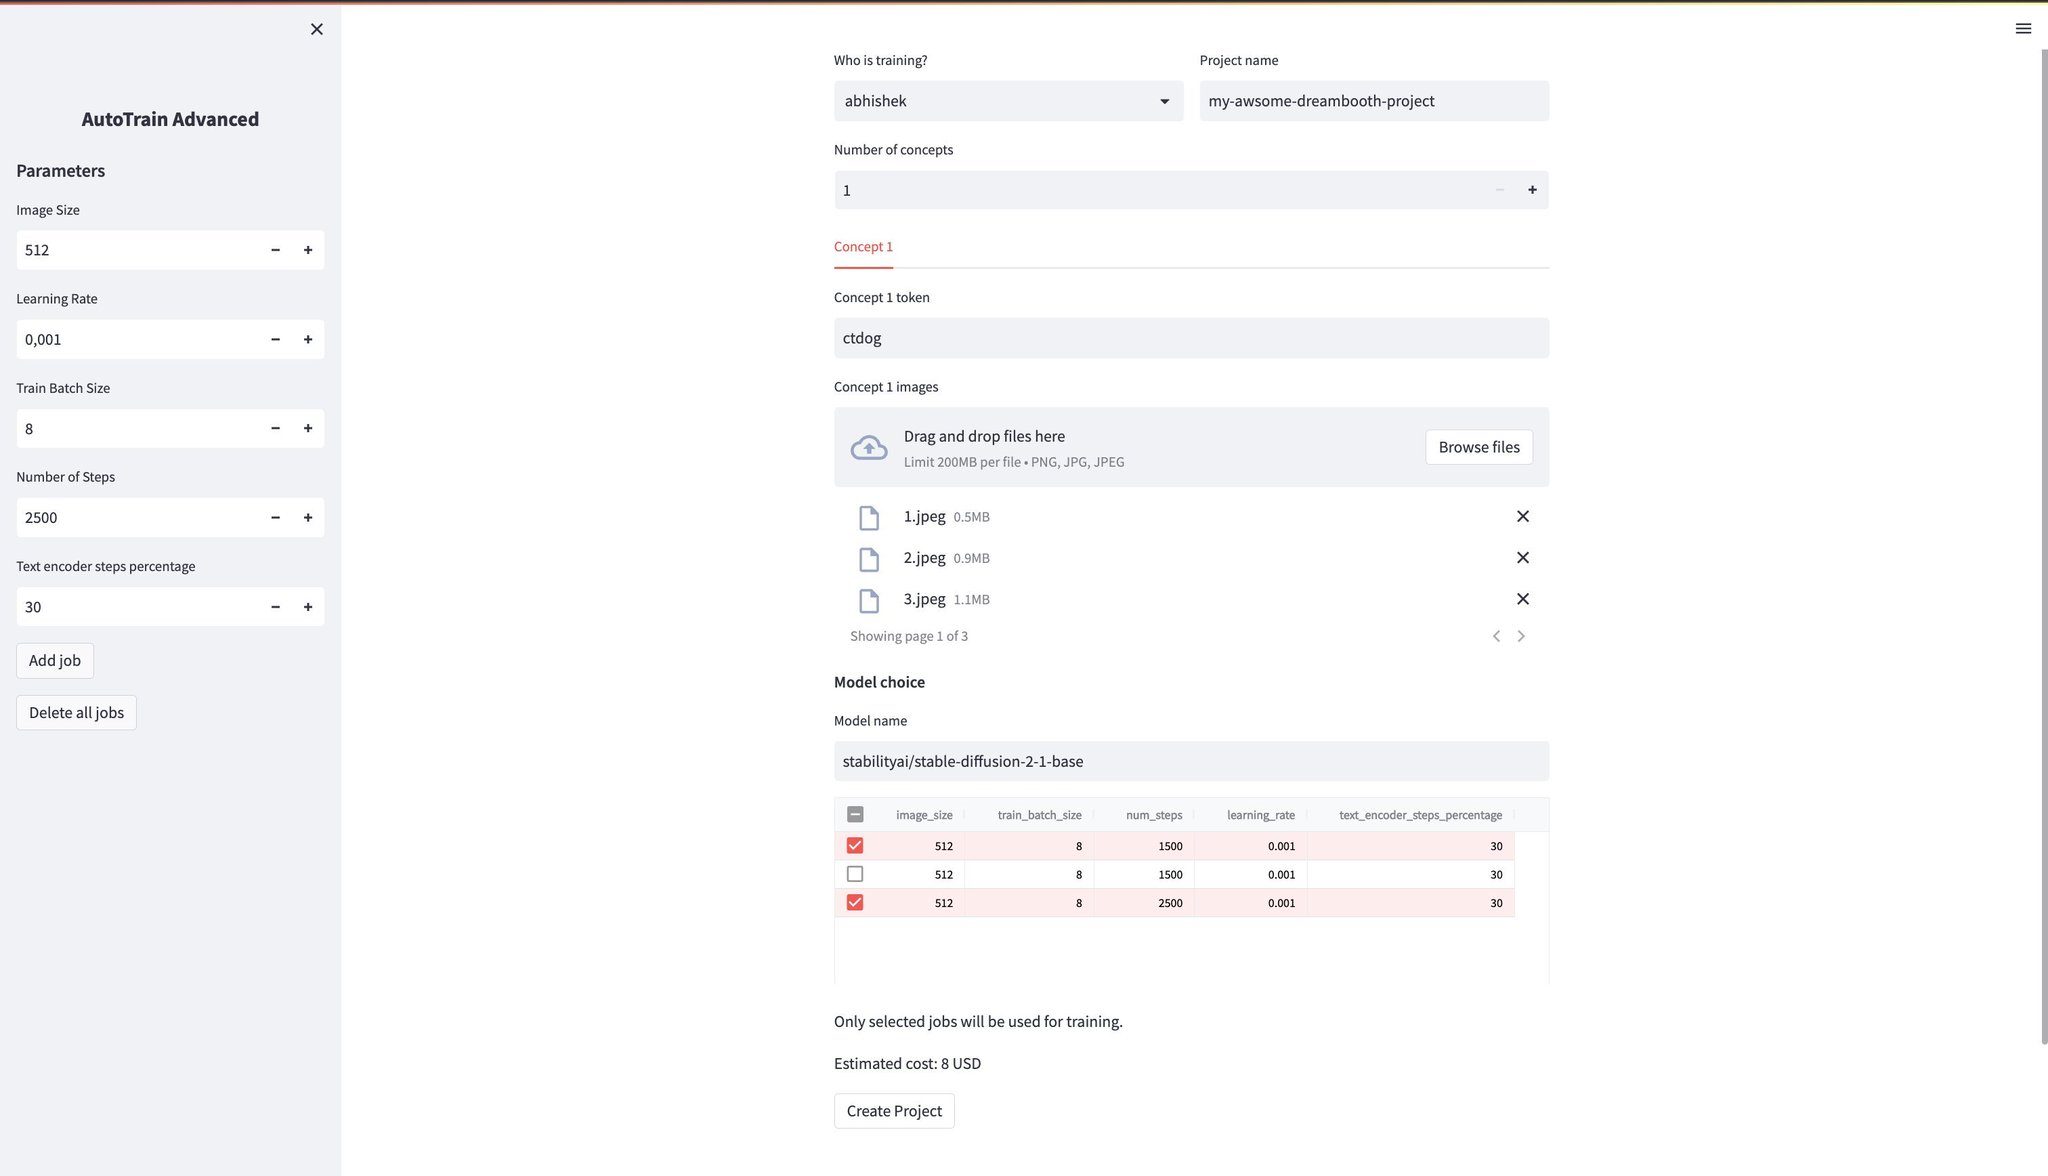The image size is (2048, 1176).
Task: Increase Image Size with plus icon
Action: [x=308, y=250]
